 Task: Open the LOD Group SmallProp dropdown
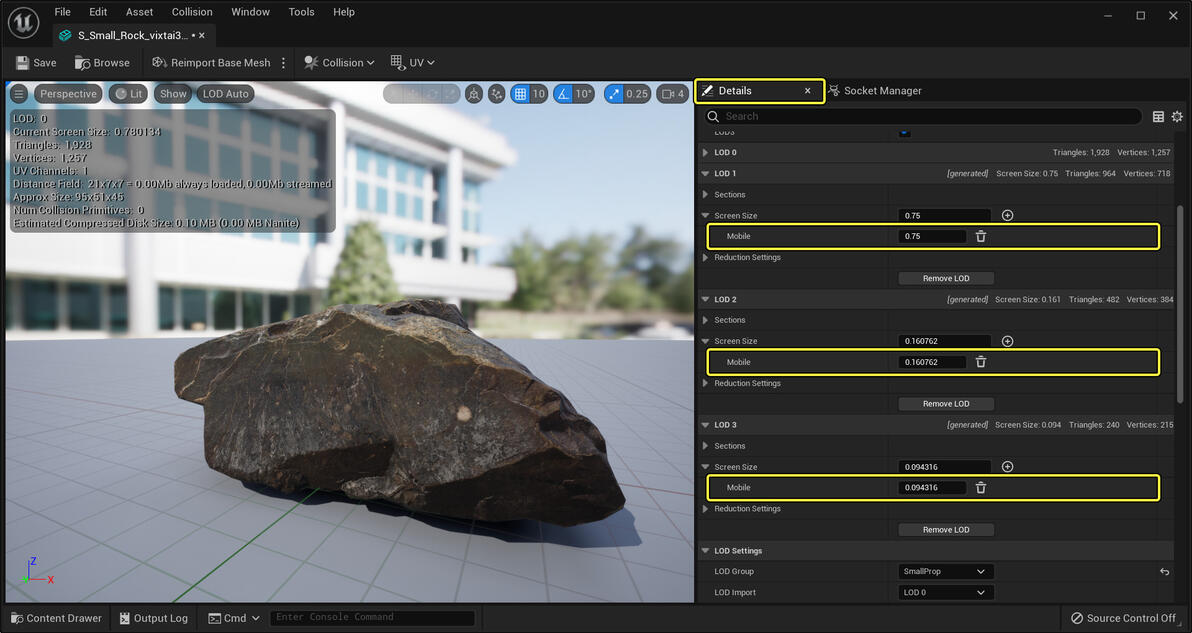pos(945,572)
